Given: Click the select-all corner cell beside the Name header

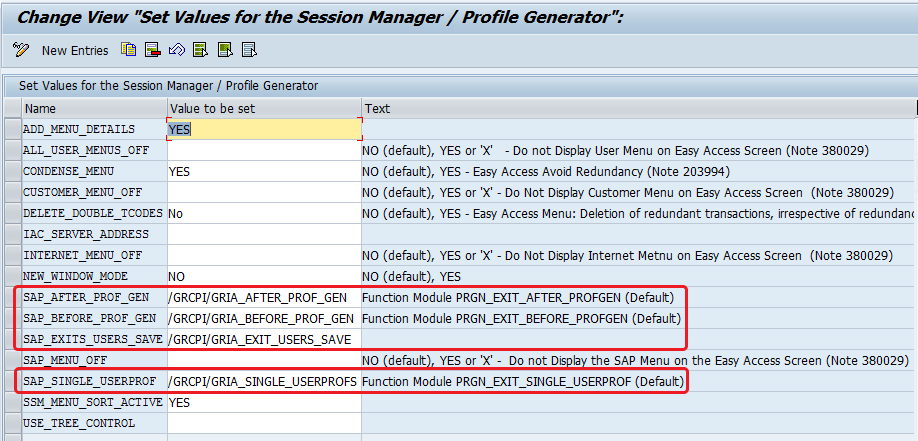Looking at the screenshot, I should coord(12,108).
